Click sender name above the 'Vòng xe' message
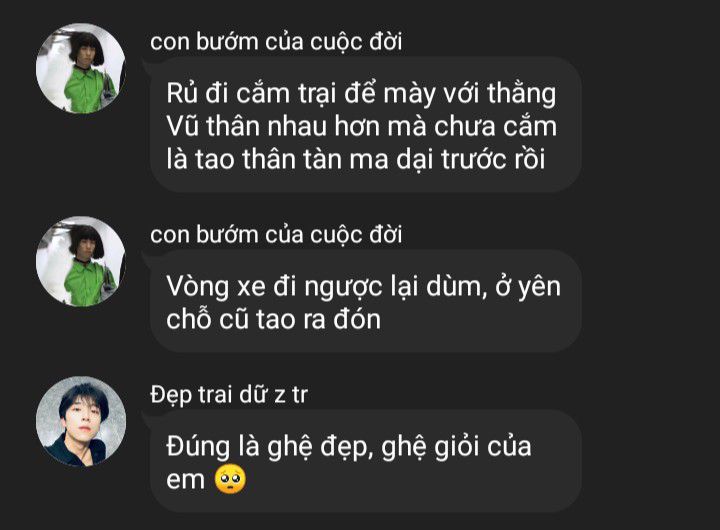720x530 pixels. tap(276, 235)
